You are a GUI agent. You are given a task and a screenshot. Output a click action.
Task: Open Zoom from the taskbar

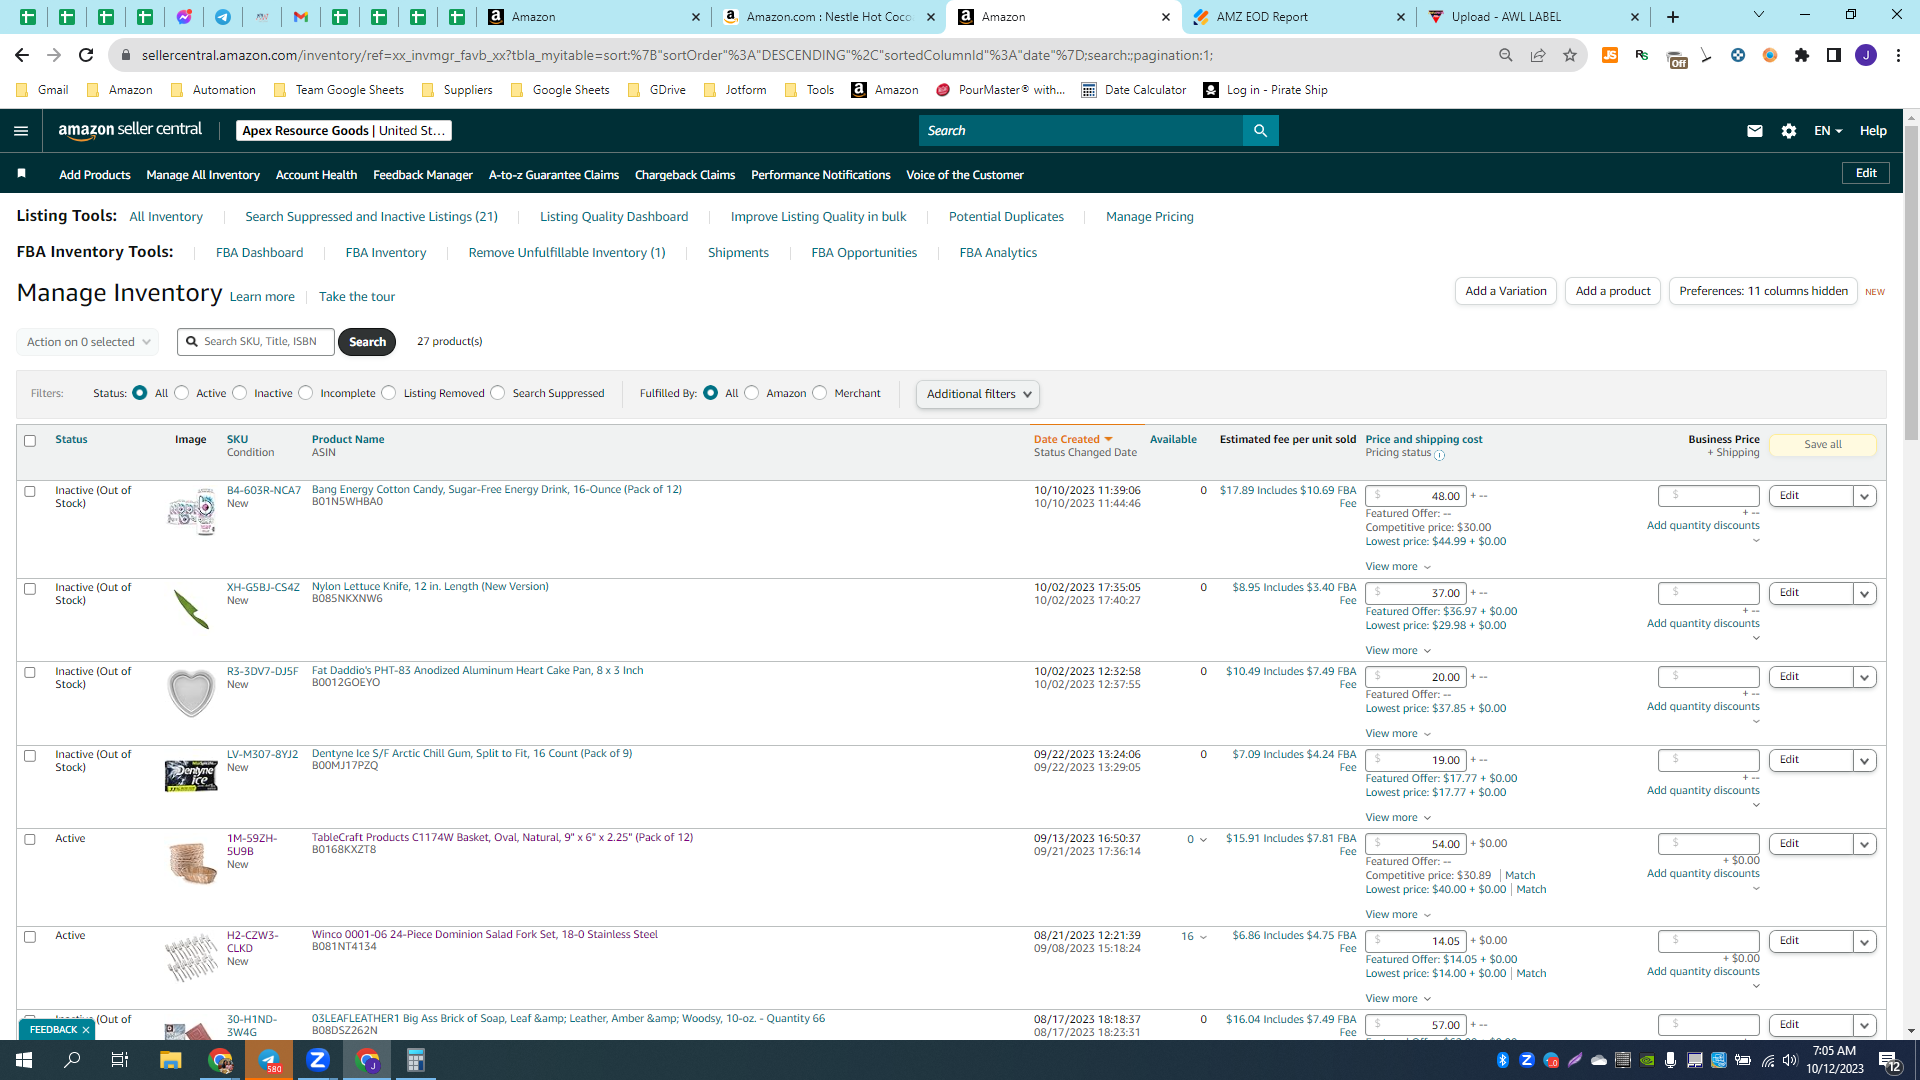(x=318, y=1060)
